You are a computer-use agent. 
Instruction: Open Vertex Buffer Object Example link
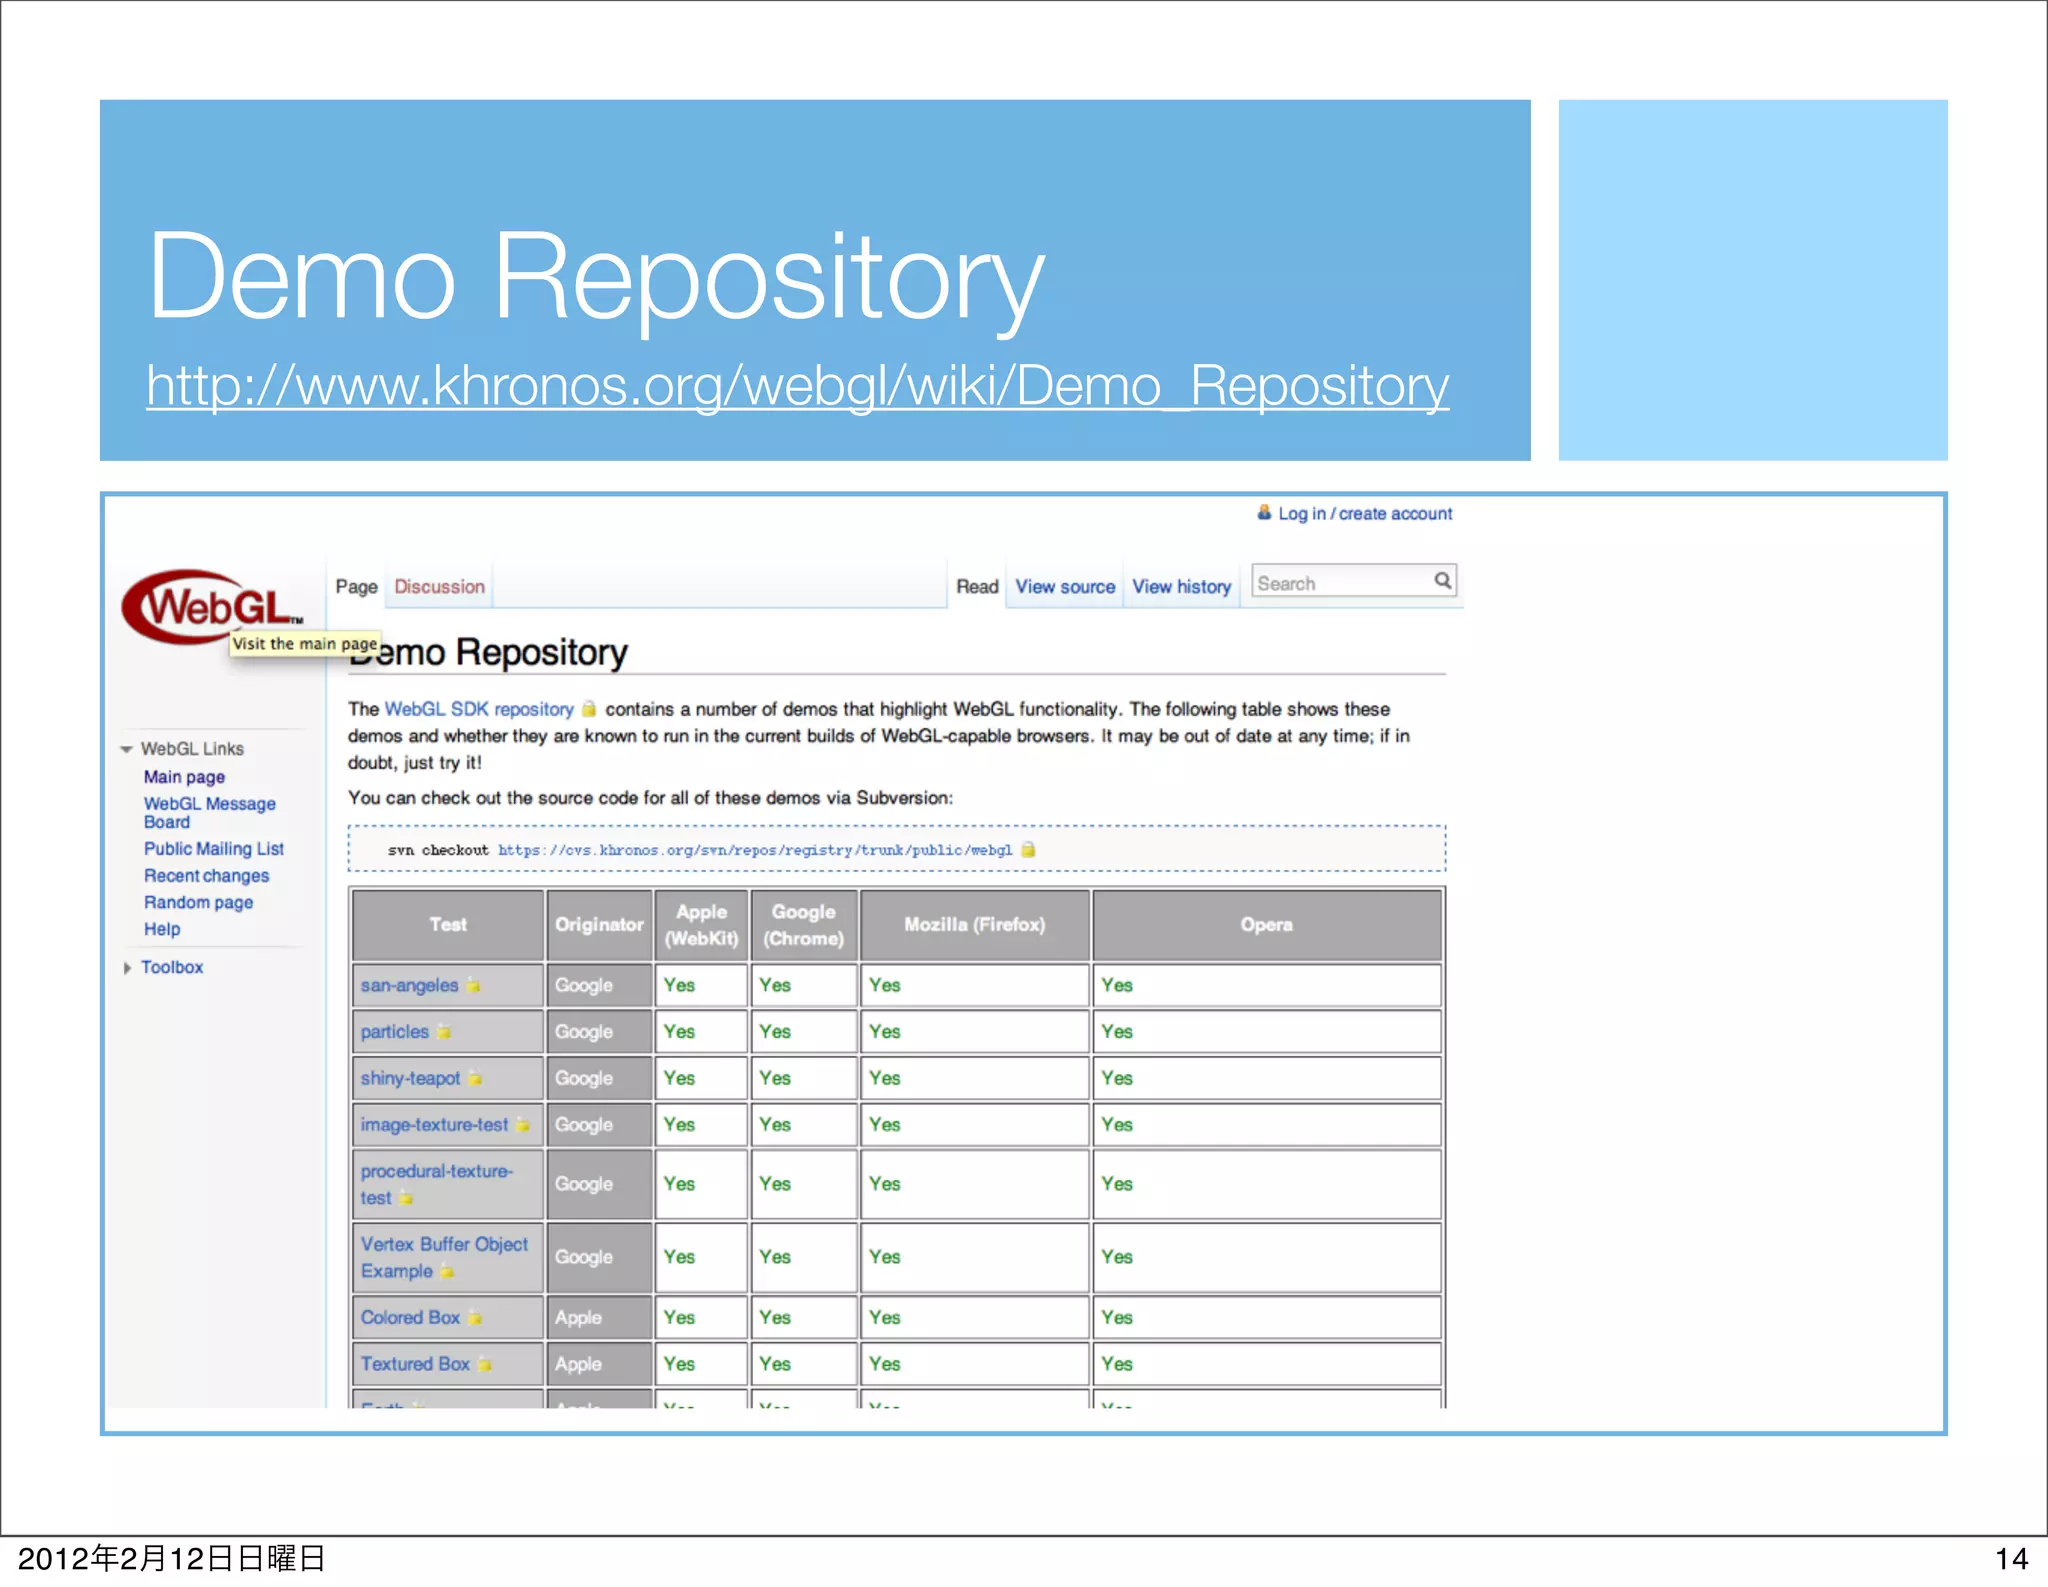(x=444, y=1258)
